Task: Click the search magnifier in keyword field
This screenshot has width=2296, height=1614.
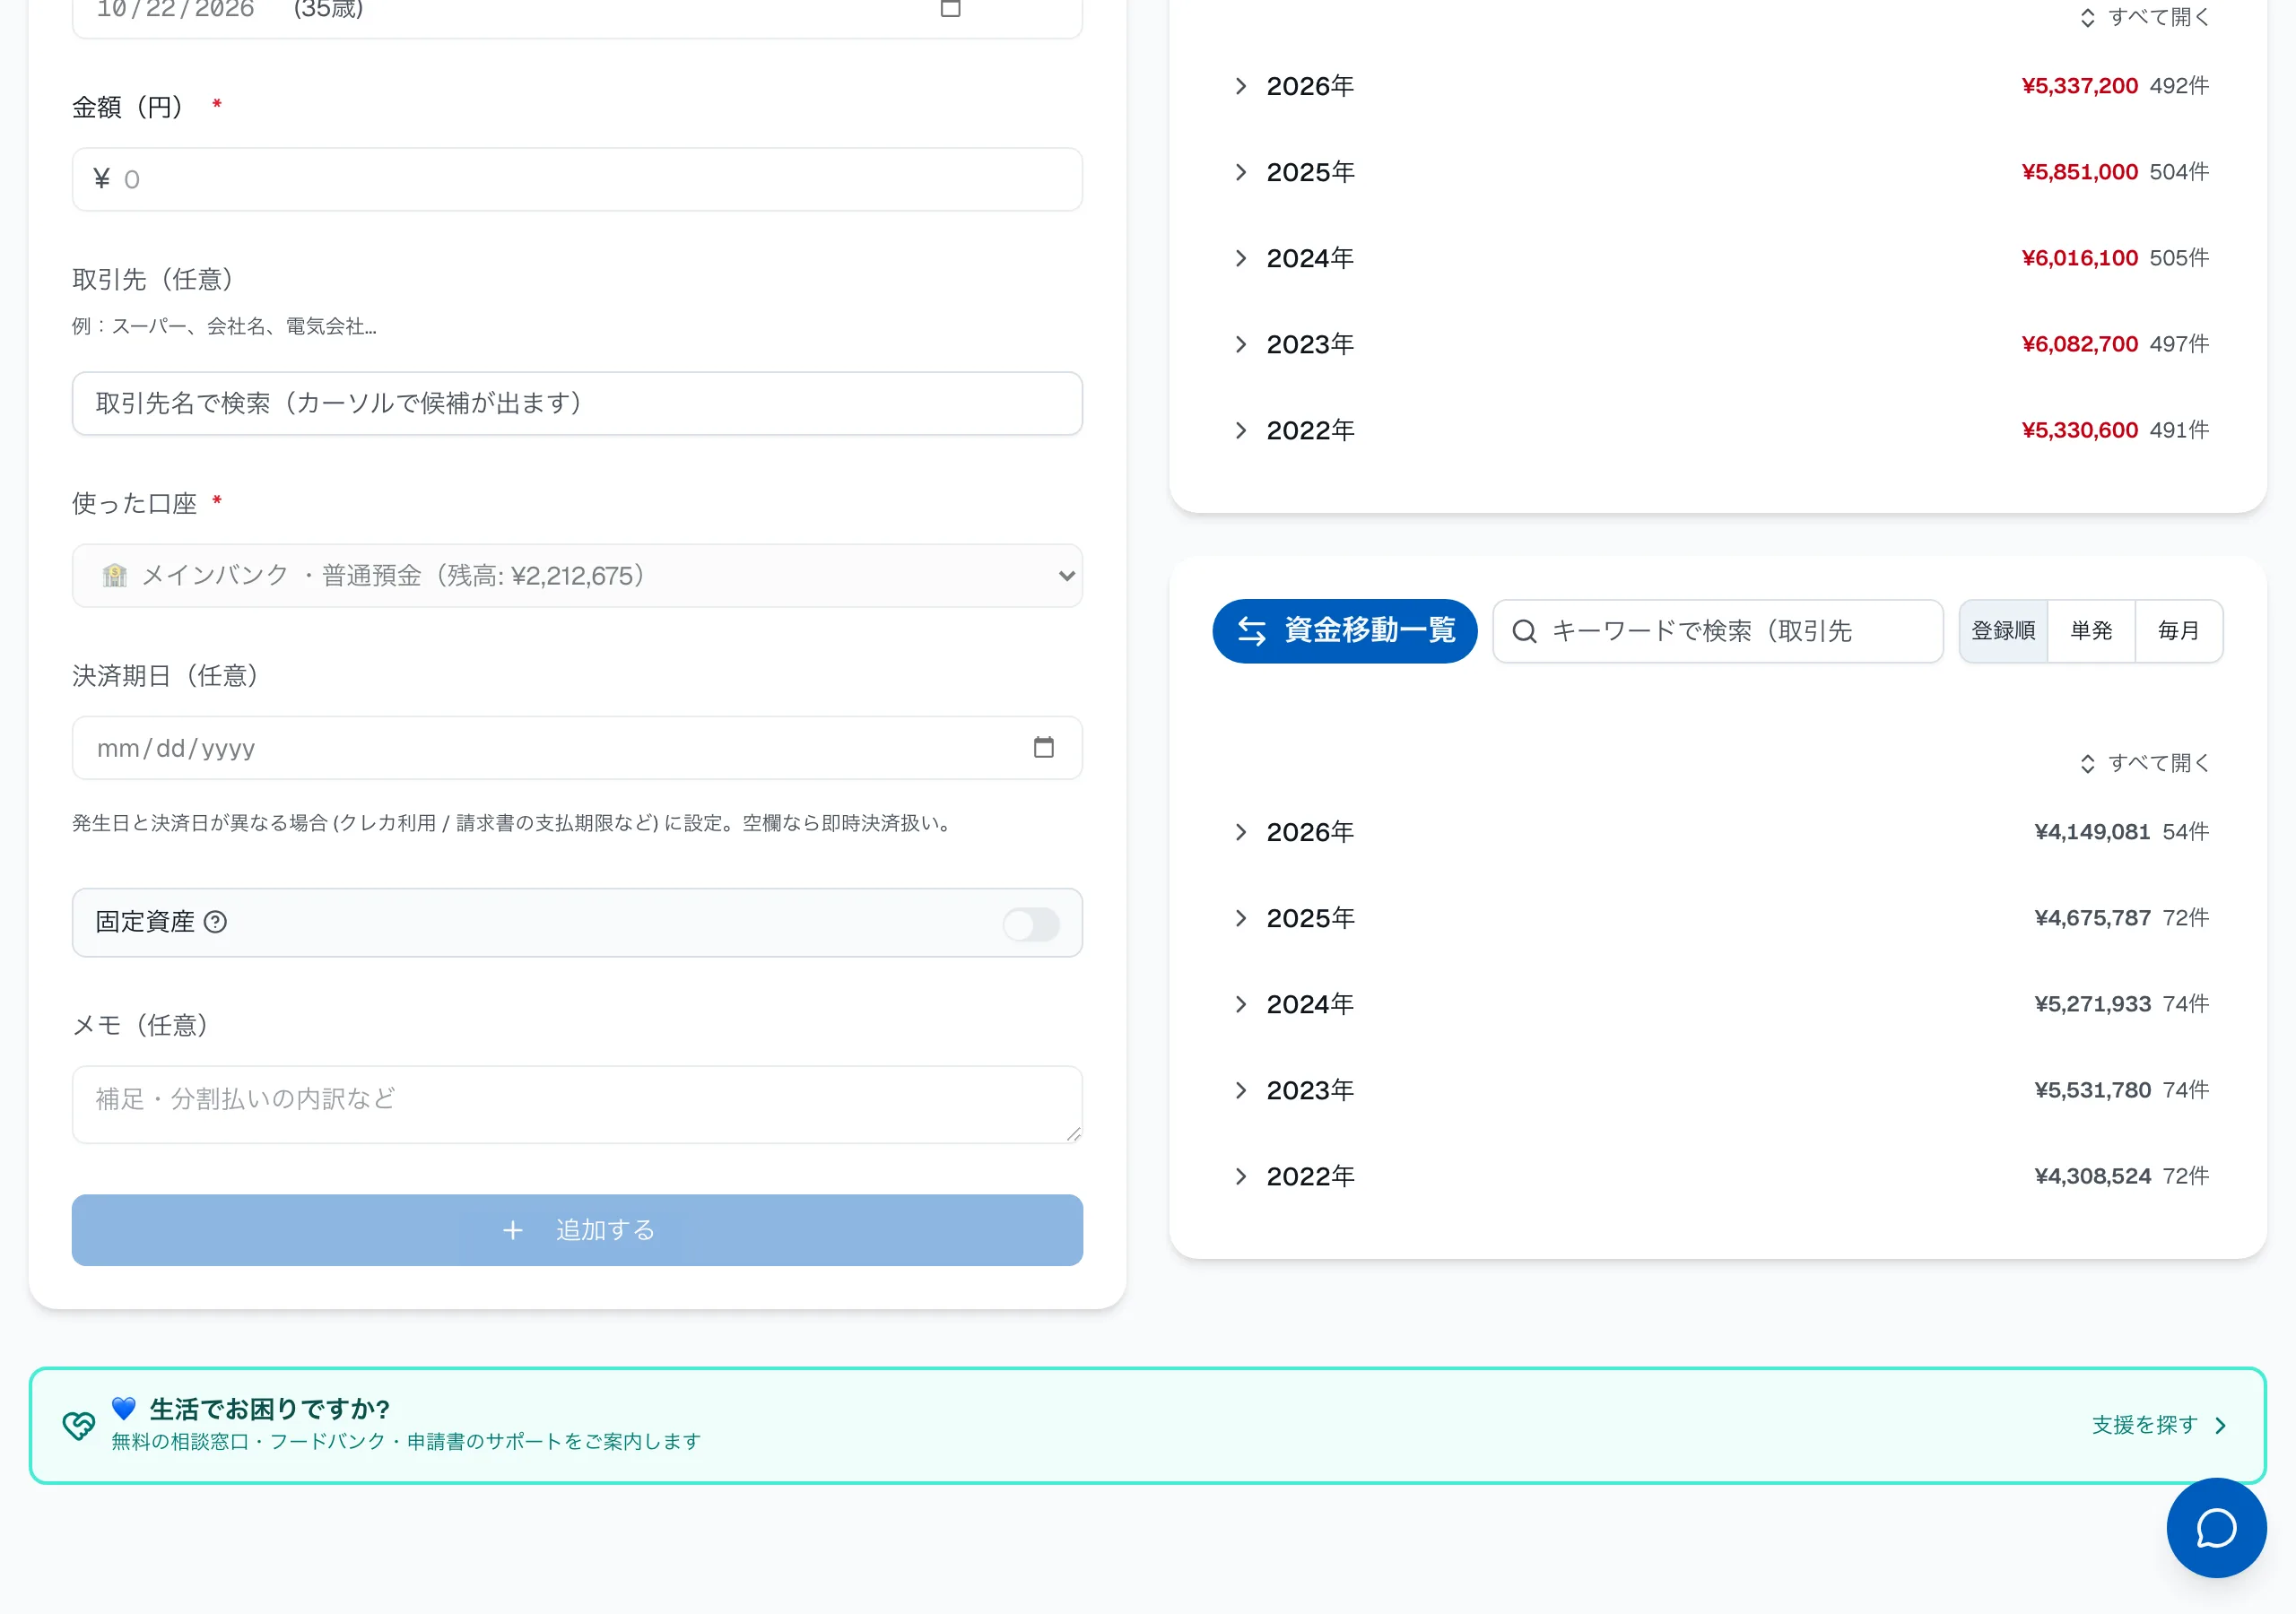Action: [x=1524, y=631]
